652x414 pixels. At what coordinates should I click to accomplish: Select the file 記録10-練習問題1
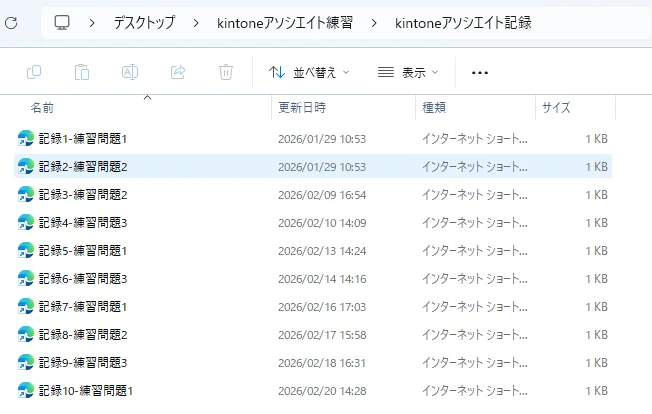click(86, 391)
